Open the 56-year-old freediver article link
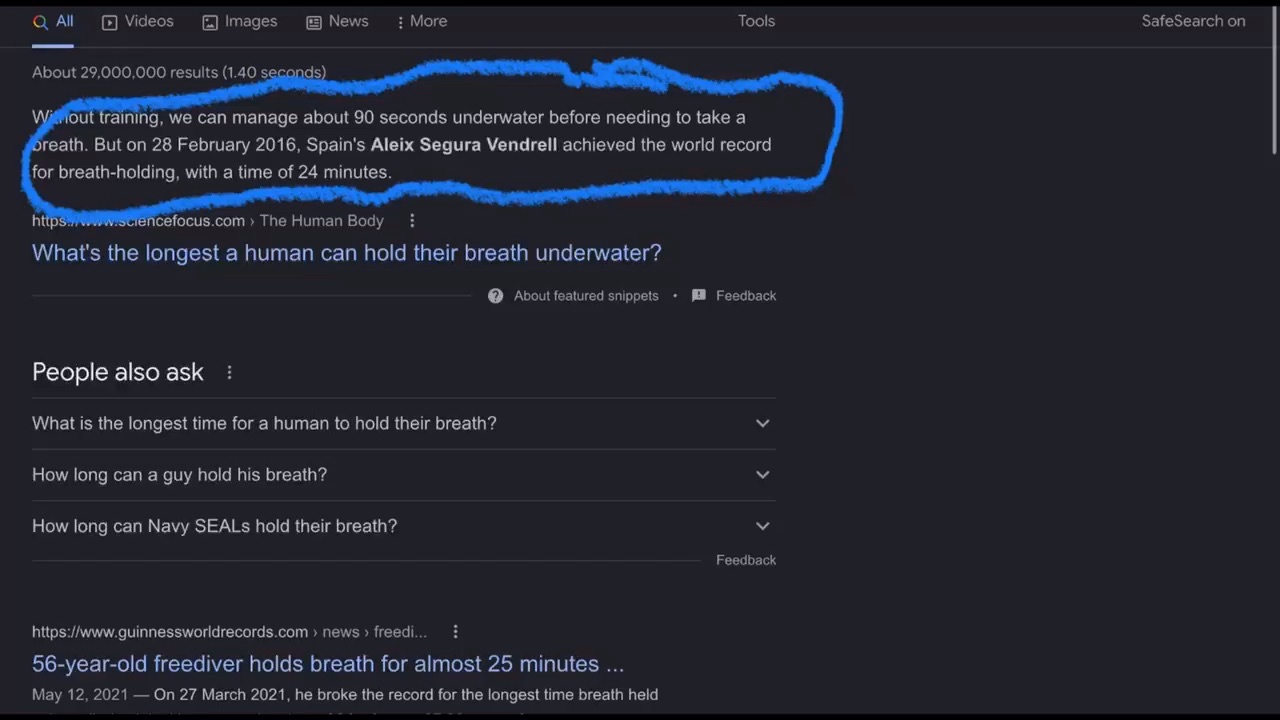 point(328,664)
